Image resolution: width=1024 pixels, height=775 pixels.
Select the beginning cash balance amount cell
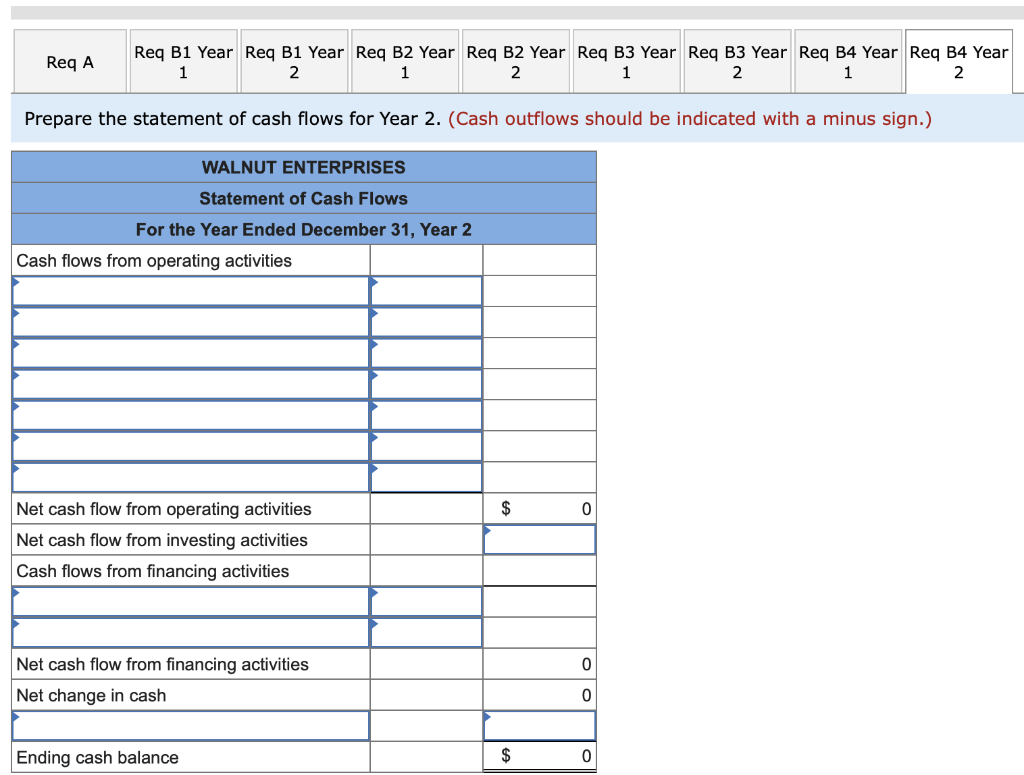point(538,725)
